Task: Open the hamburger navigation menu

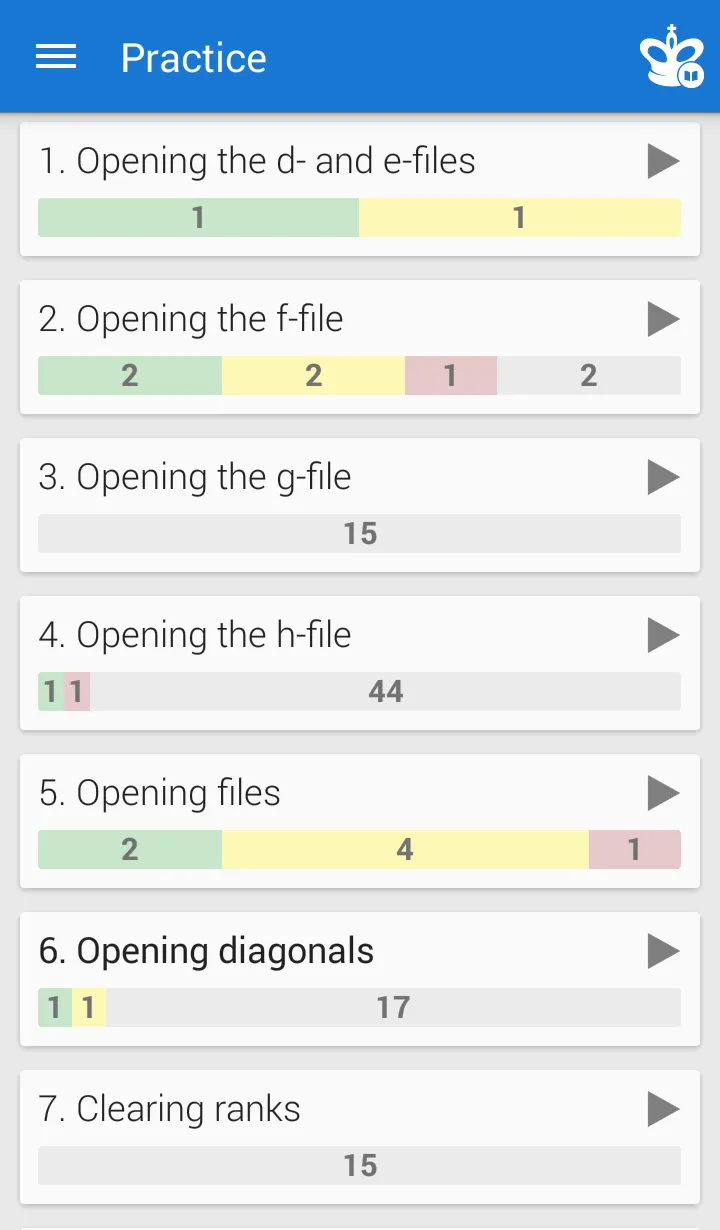Action: 56,58
